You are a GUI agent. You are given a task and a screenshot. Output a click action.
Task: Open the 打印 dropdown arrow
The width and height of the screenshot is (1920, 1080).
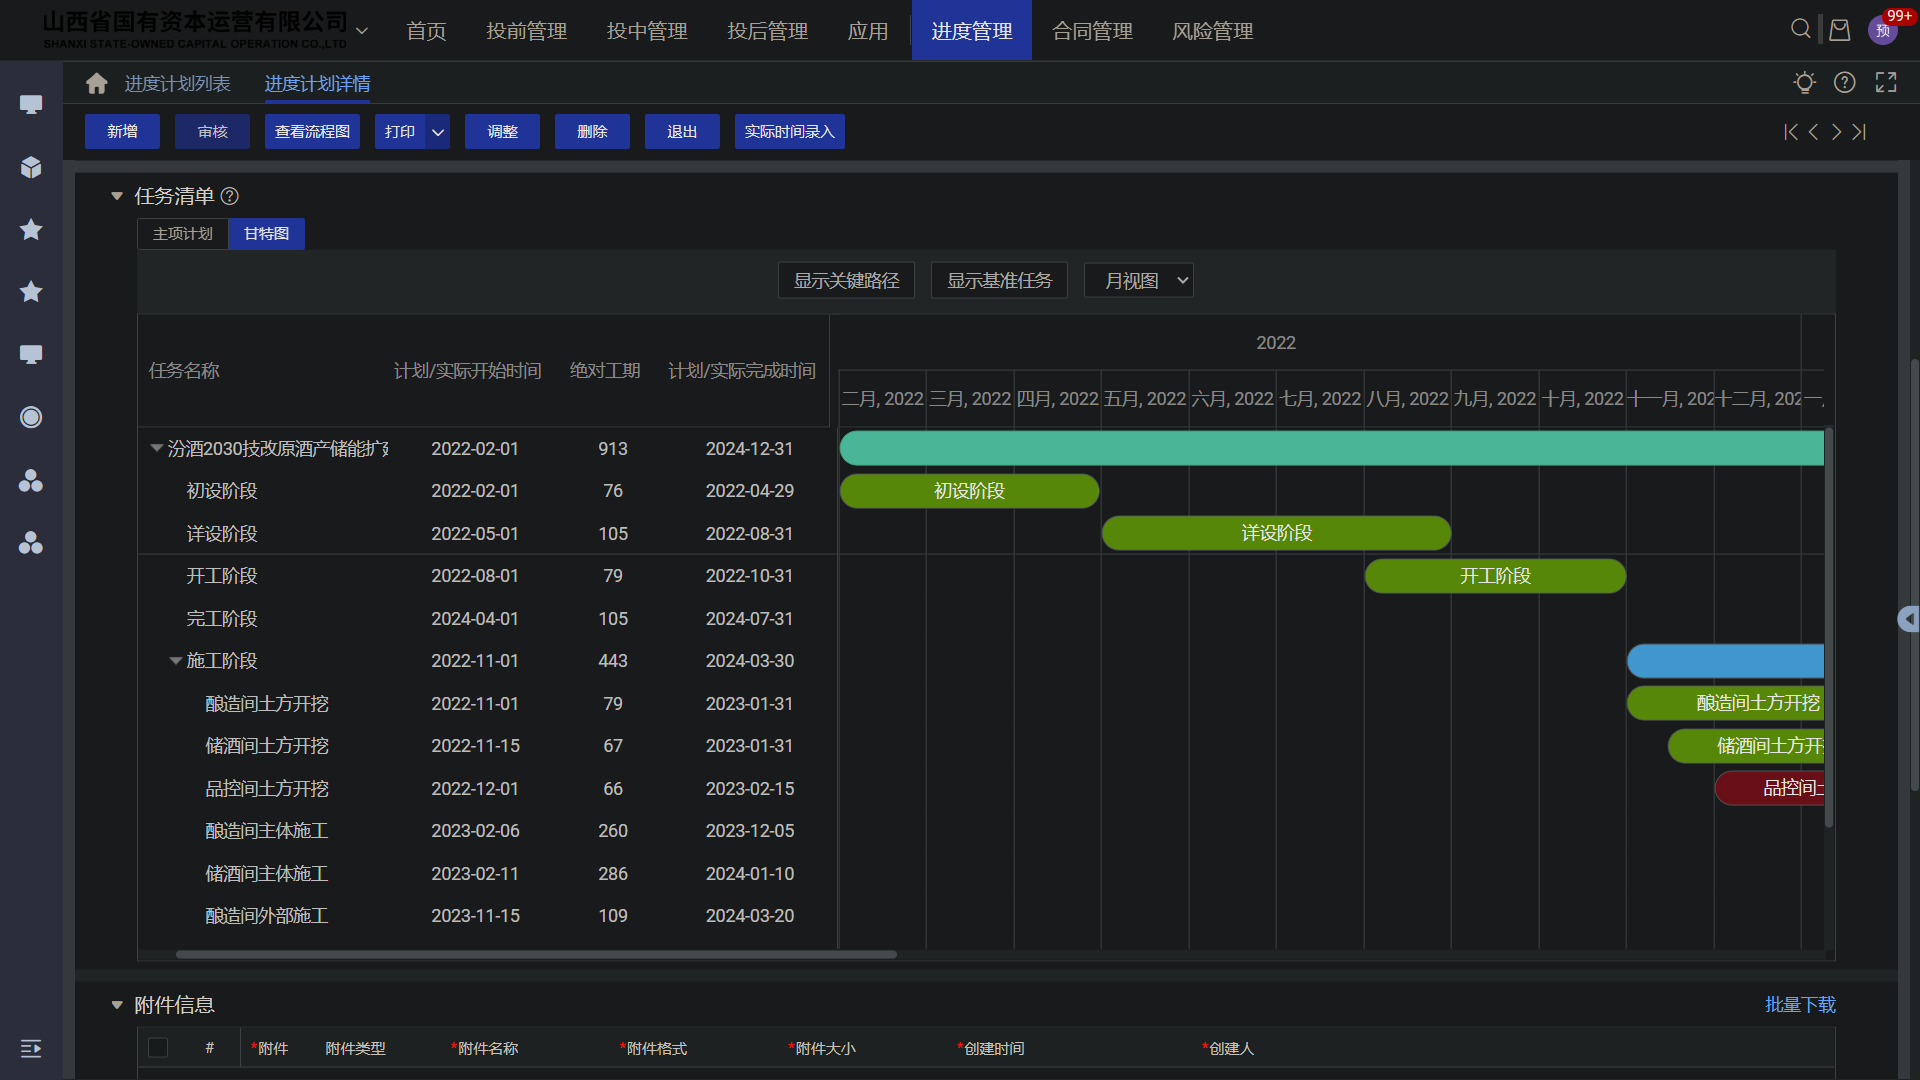pyautogui.click(x=438, y=132)
